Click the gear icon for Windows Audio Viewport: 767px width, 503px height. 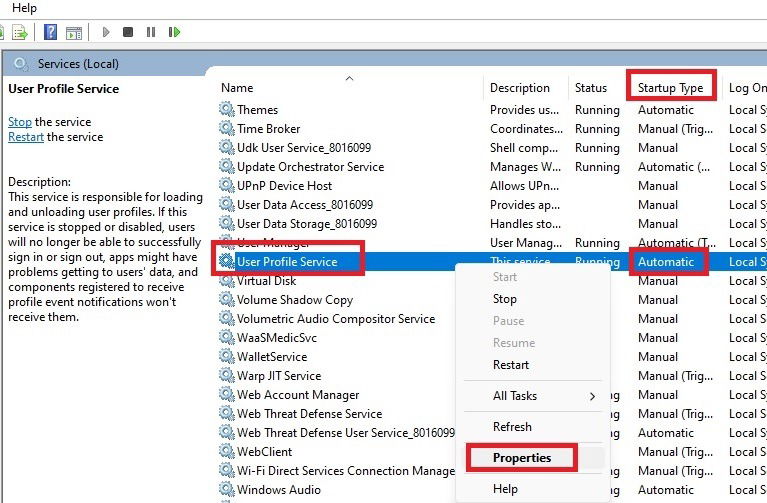point(226,489)
